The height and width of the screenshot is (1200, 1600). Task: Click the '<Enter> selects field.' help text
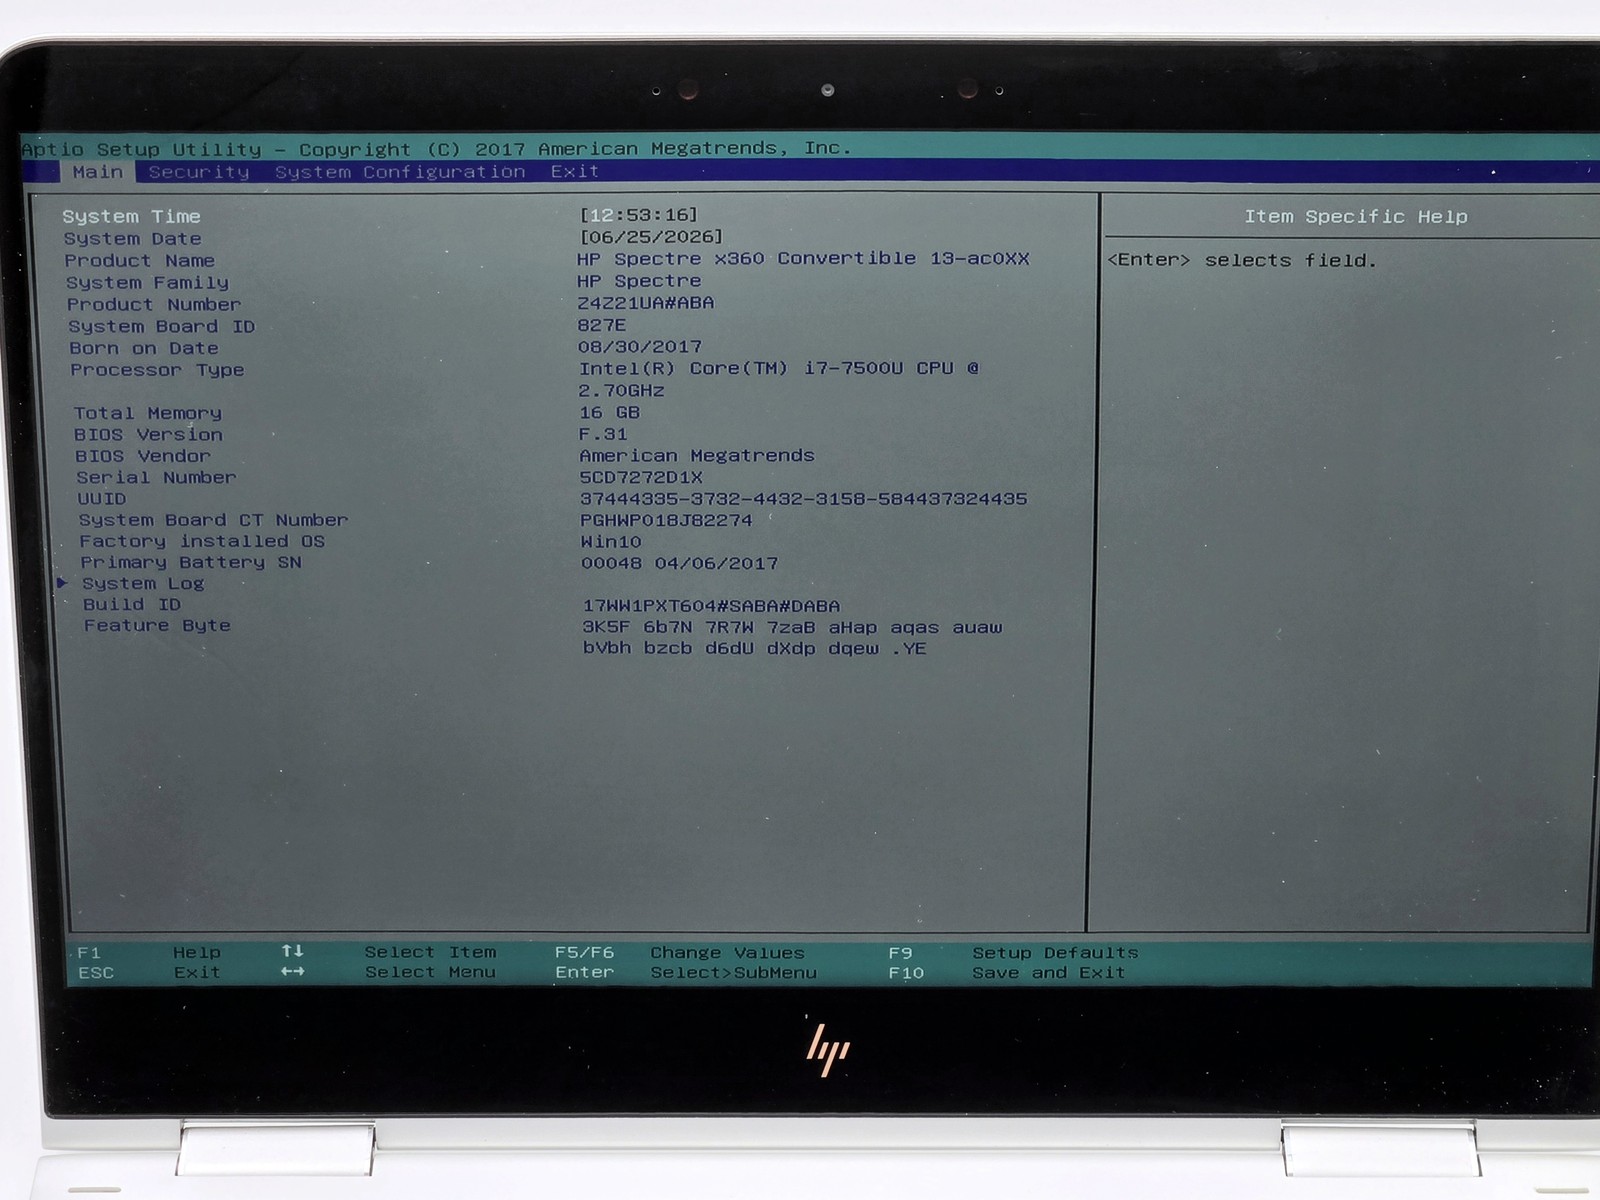pos(1242,261)
